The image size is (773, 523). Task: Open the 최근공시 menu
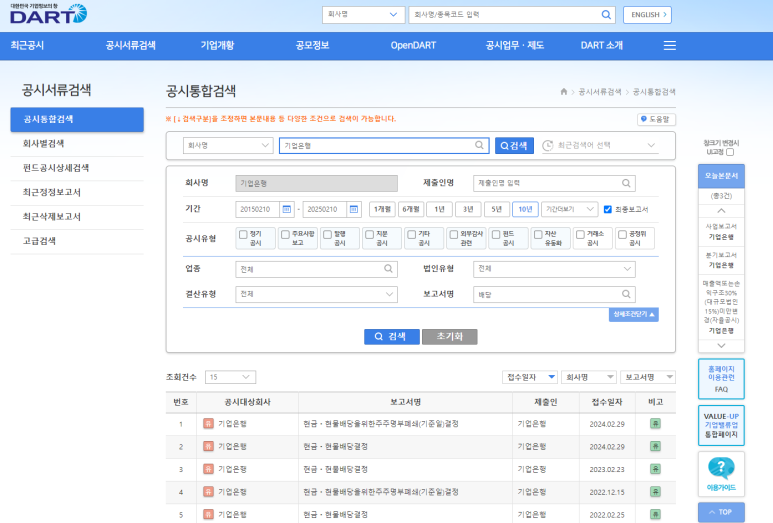coord(27,46)
